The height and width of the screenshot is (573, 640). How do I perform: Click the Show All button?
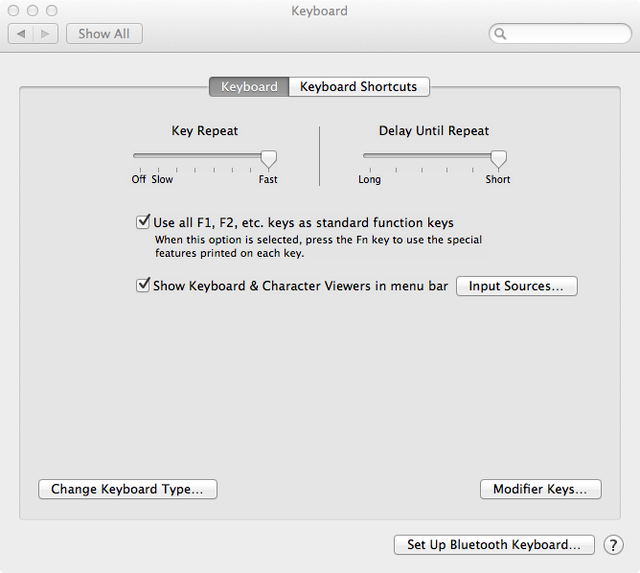pyautogui.click(x=104, y=34)
